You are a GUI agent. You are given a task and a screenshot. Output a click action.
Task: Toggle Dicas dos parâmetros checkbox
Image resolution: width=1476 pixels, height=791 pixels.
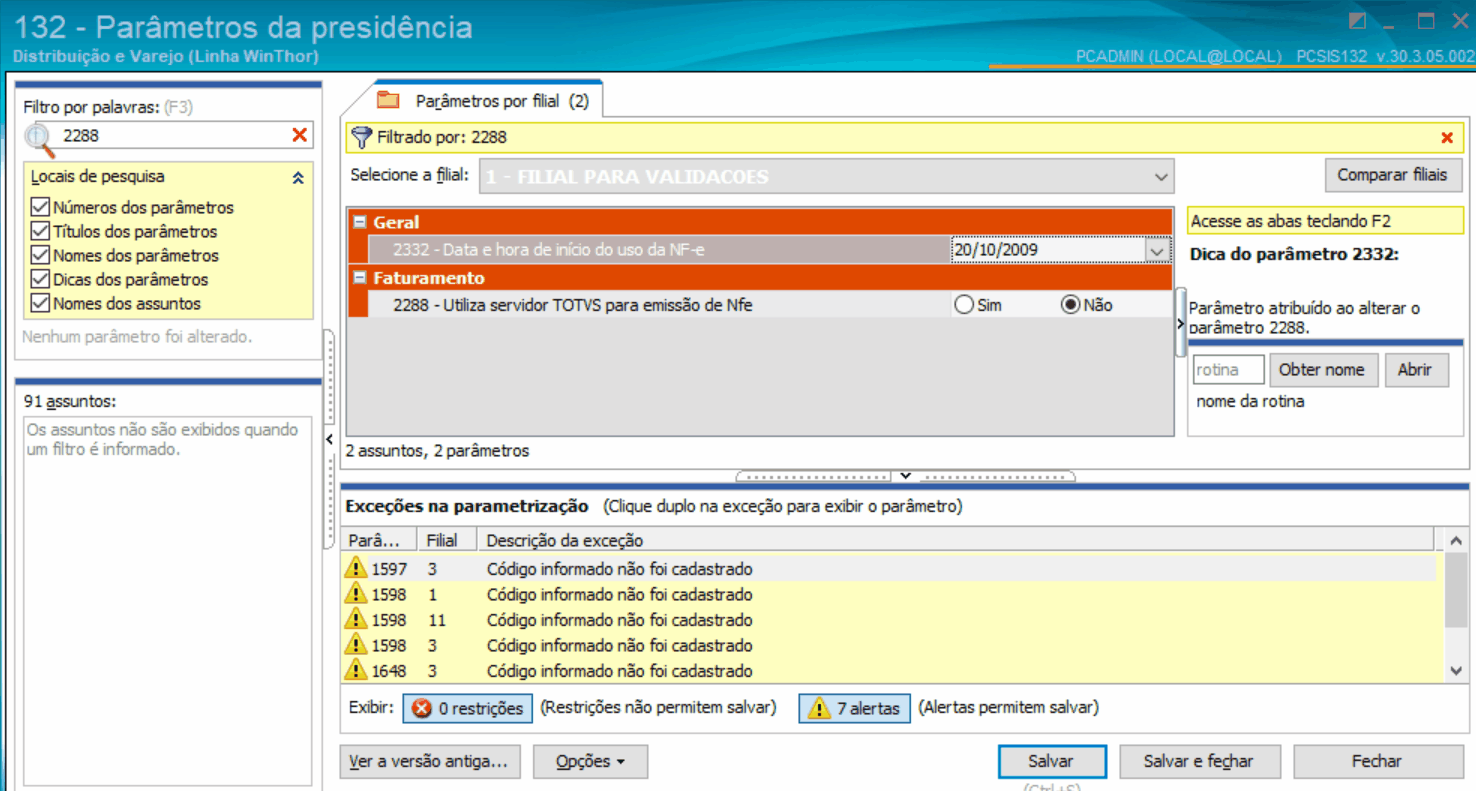[x=40, y=279]
